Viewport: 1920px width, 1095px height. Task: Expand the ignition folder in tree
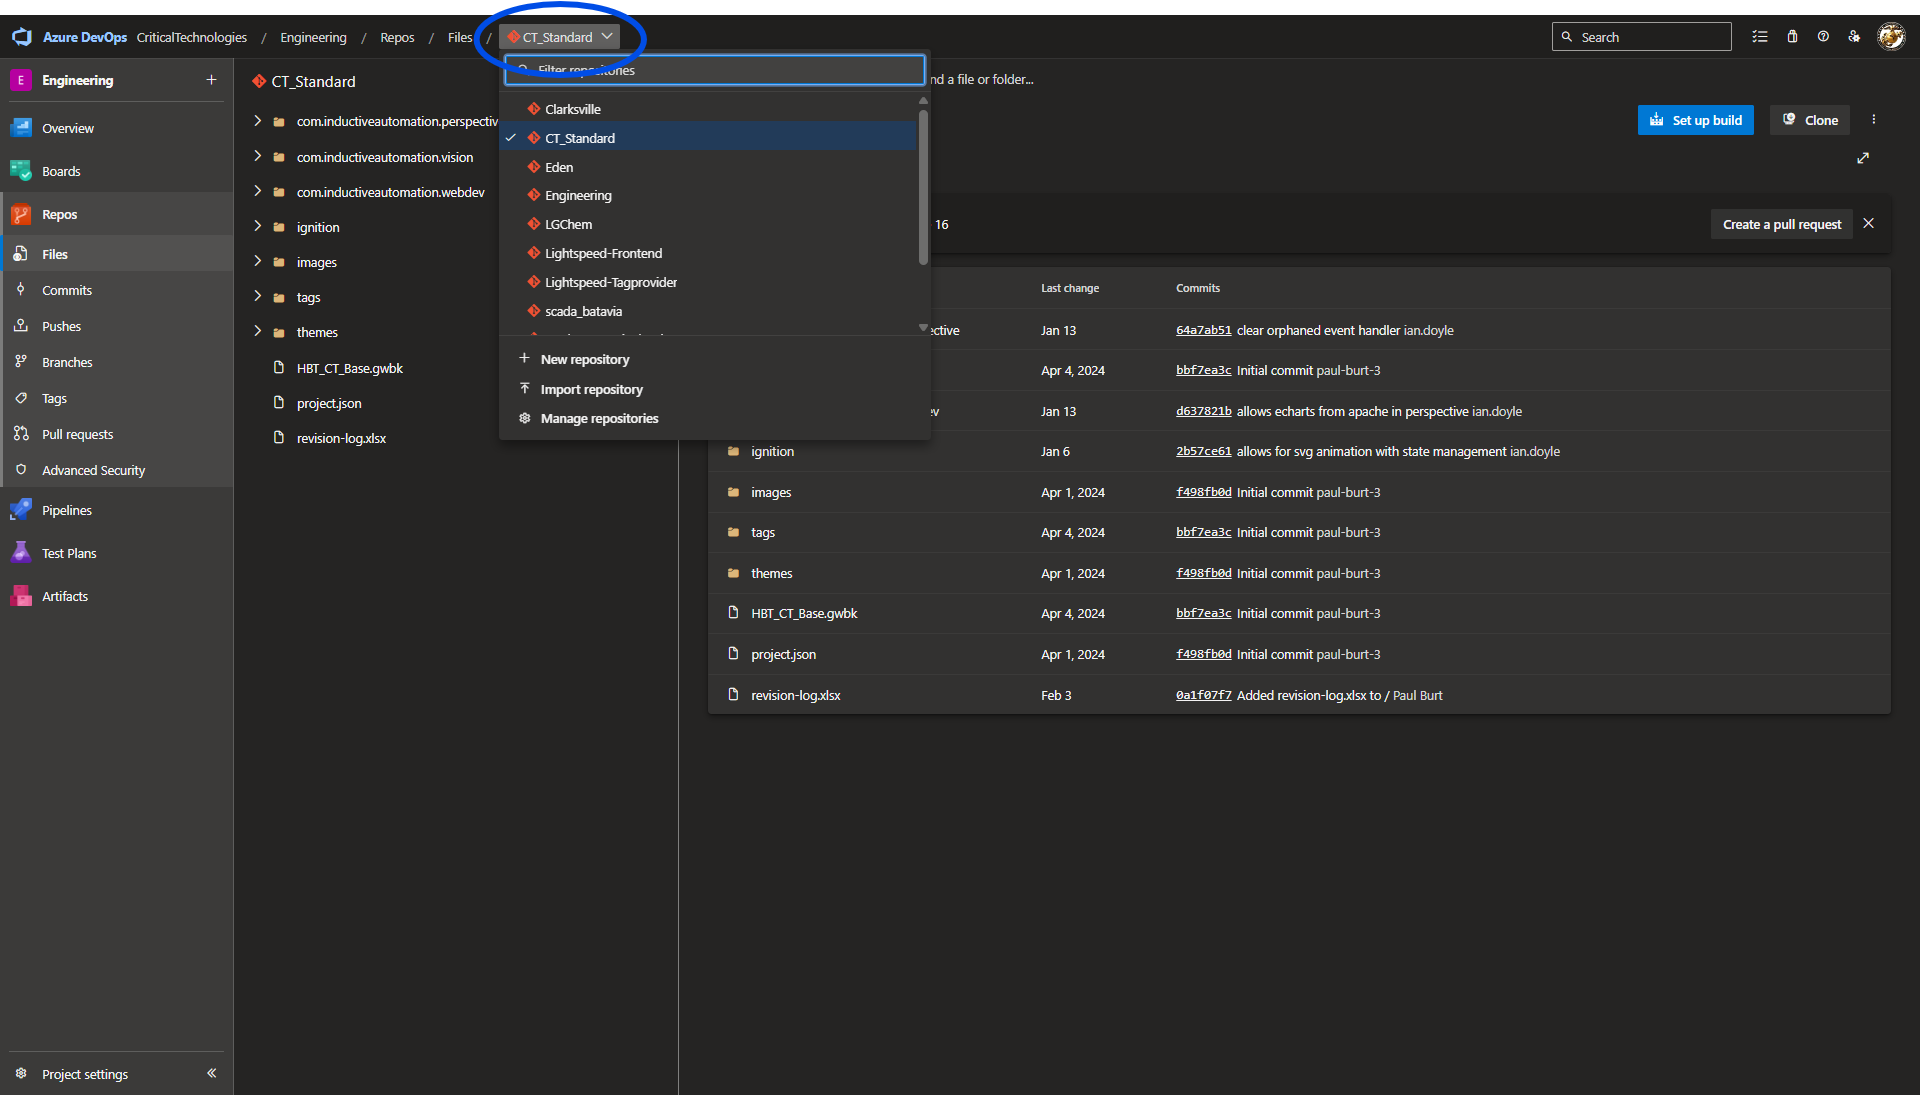tap(257, 227)
